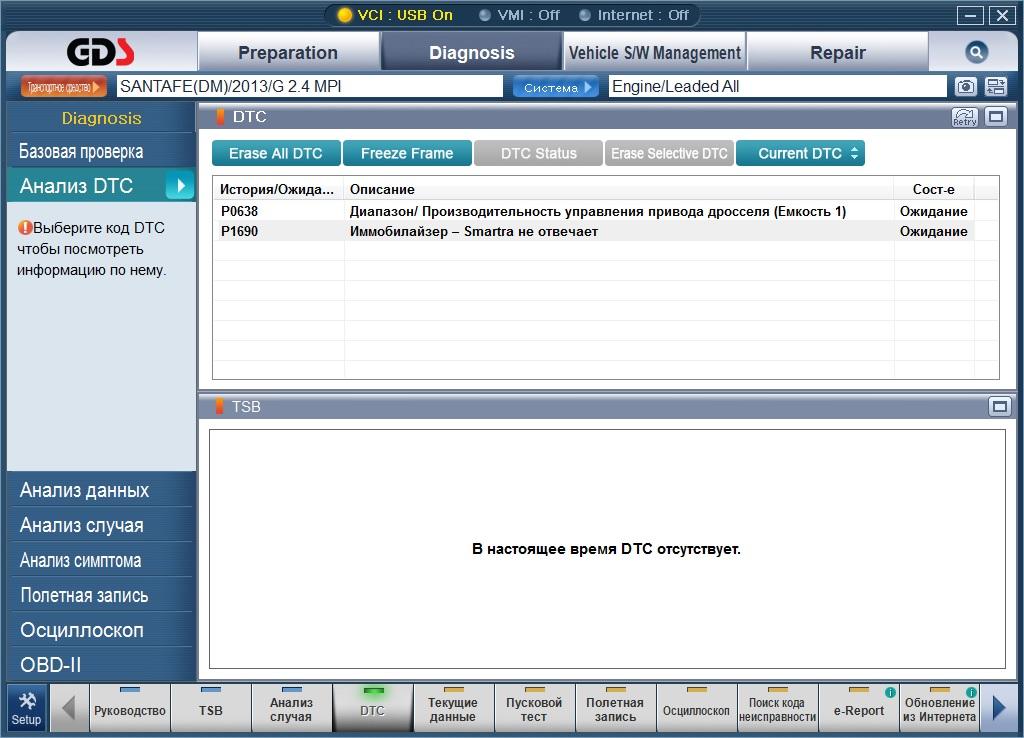Expand the Анализ DTC arrow
The width and height of the screenshot is (1024, 738).
180,185
